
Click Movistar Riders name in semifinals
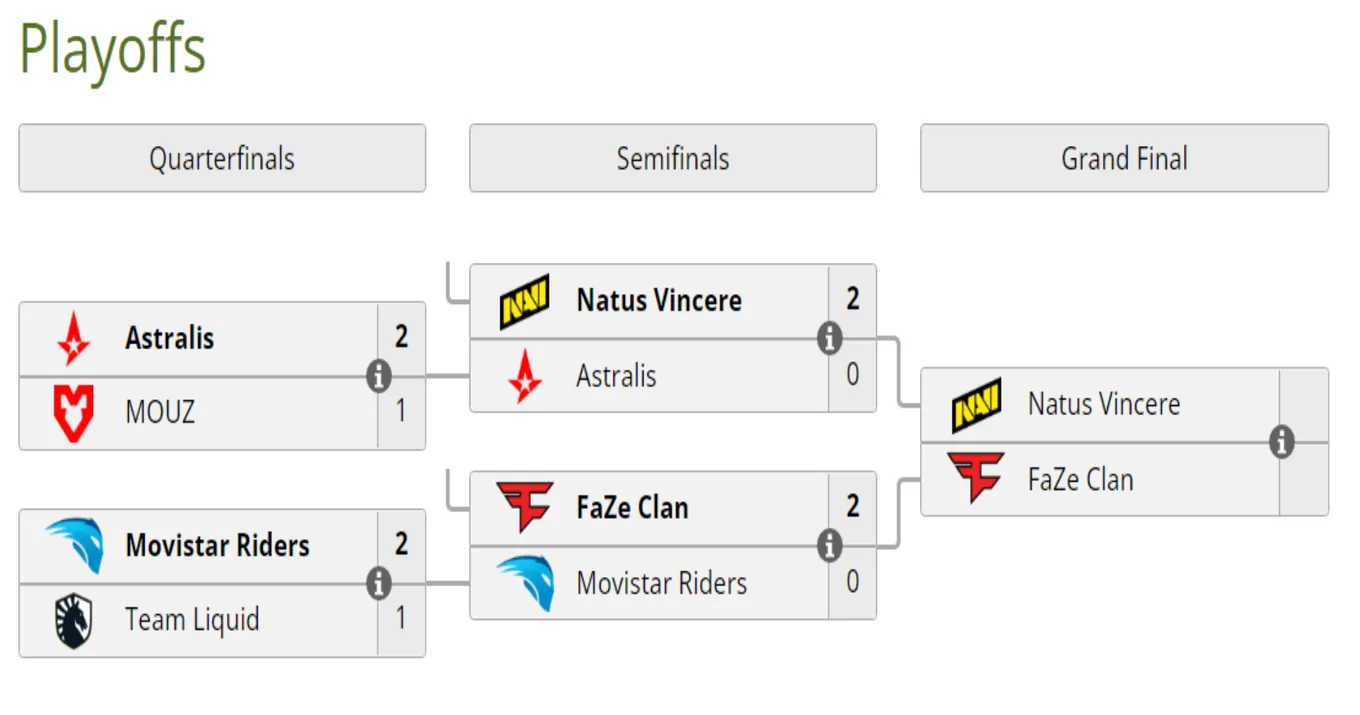click(661, 583)
